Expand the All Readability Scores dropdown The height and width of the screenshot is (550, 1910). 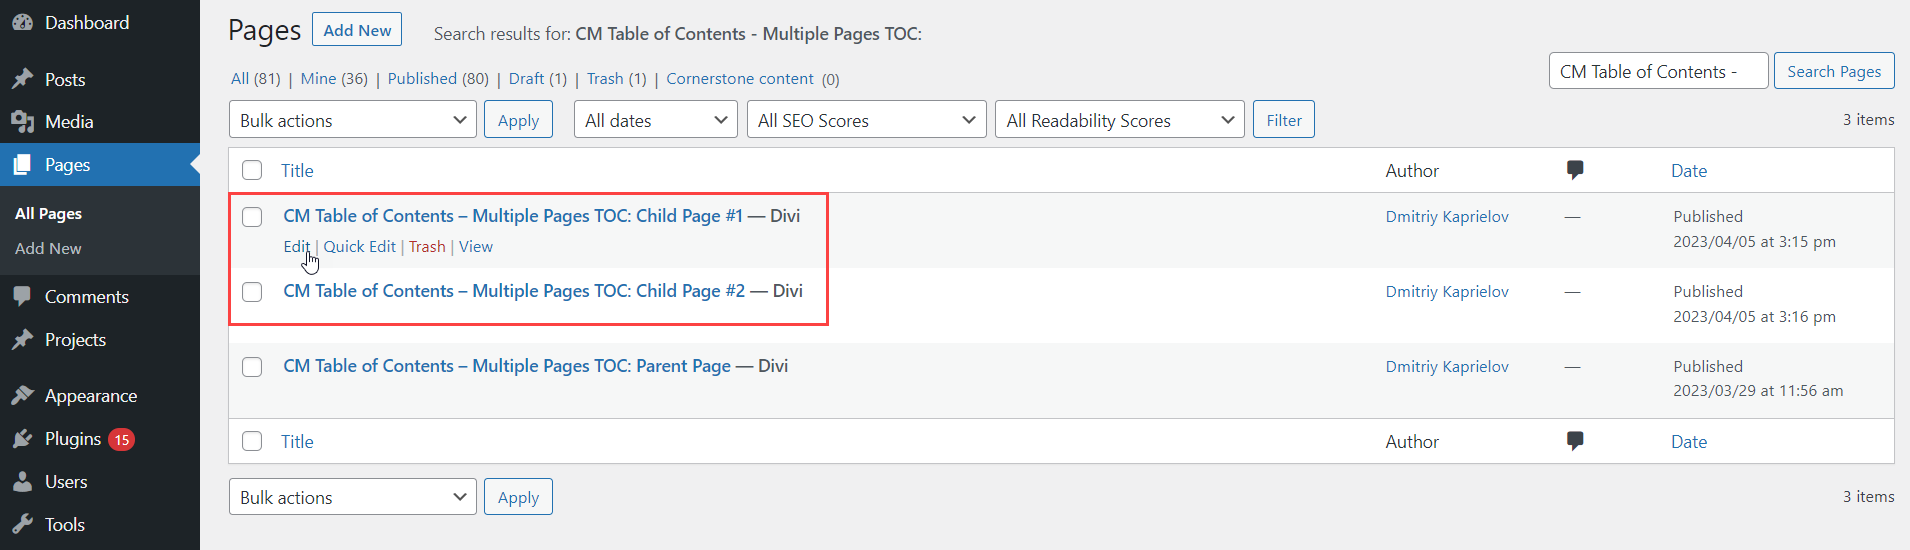(1120, 120)
